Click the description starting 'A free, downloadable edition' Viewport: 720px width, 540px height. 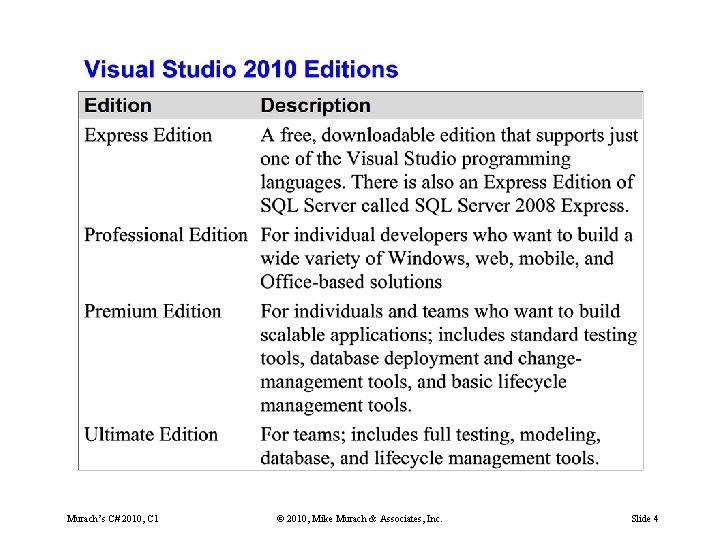pyautogui.click(x=450, y=170)
